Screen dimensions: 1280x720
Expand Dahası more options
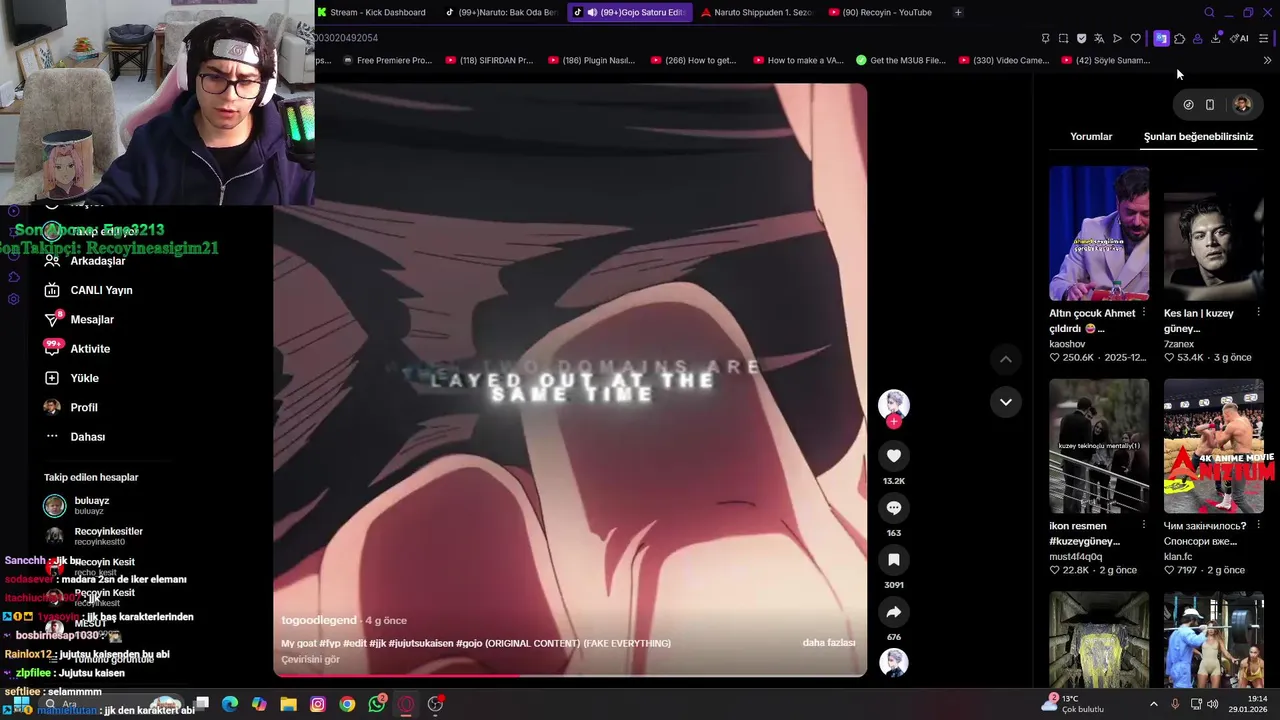pos(75,437)
